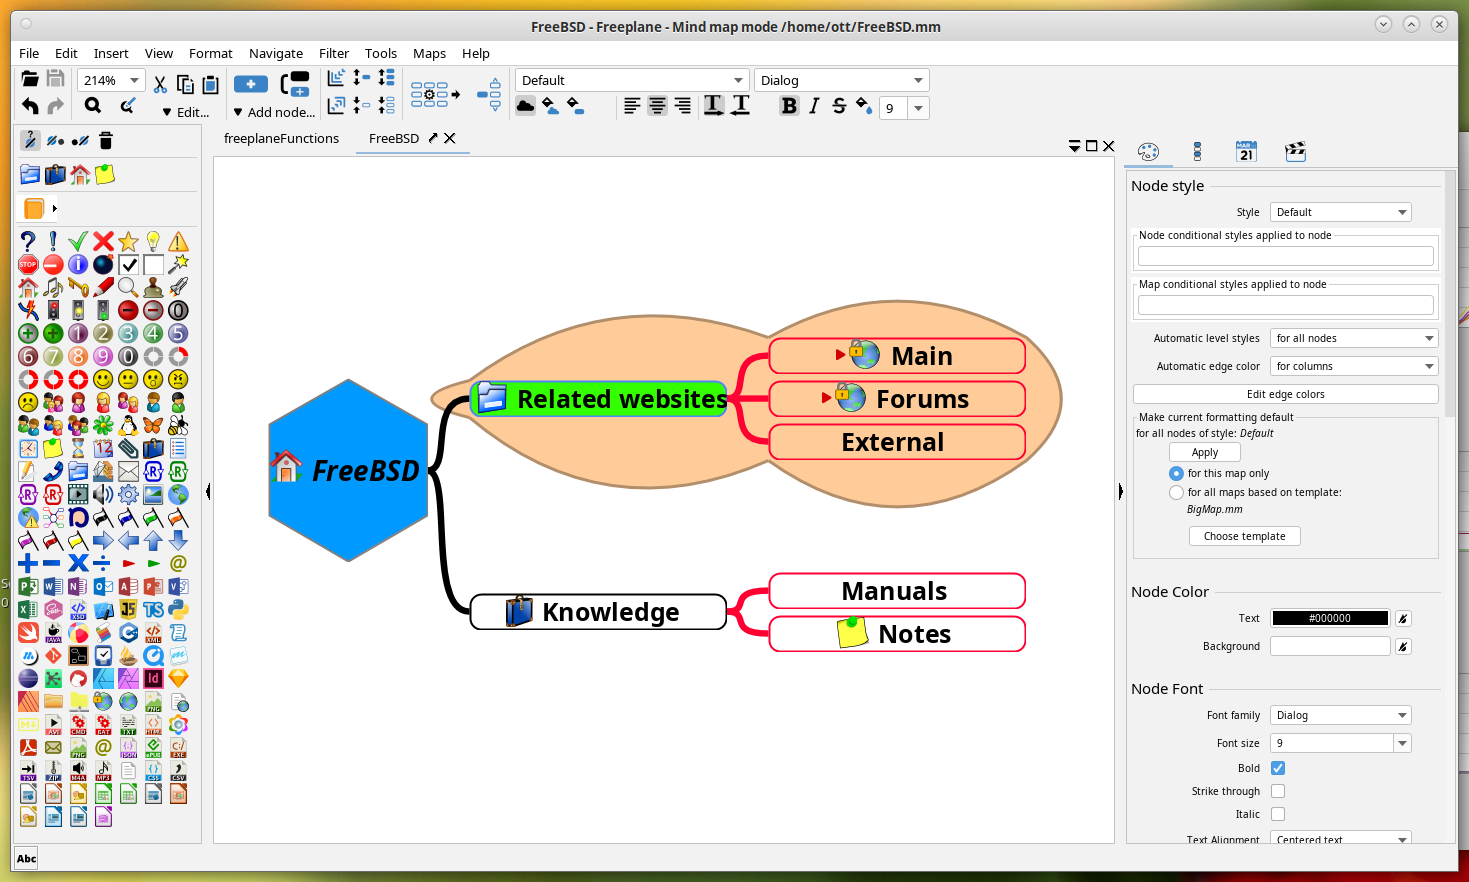Paste from the clipboard icon
Viewport: 1469px width, 882px height.
pyautogui.click(x=210, y=84)
